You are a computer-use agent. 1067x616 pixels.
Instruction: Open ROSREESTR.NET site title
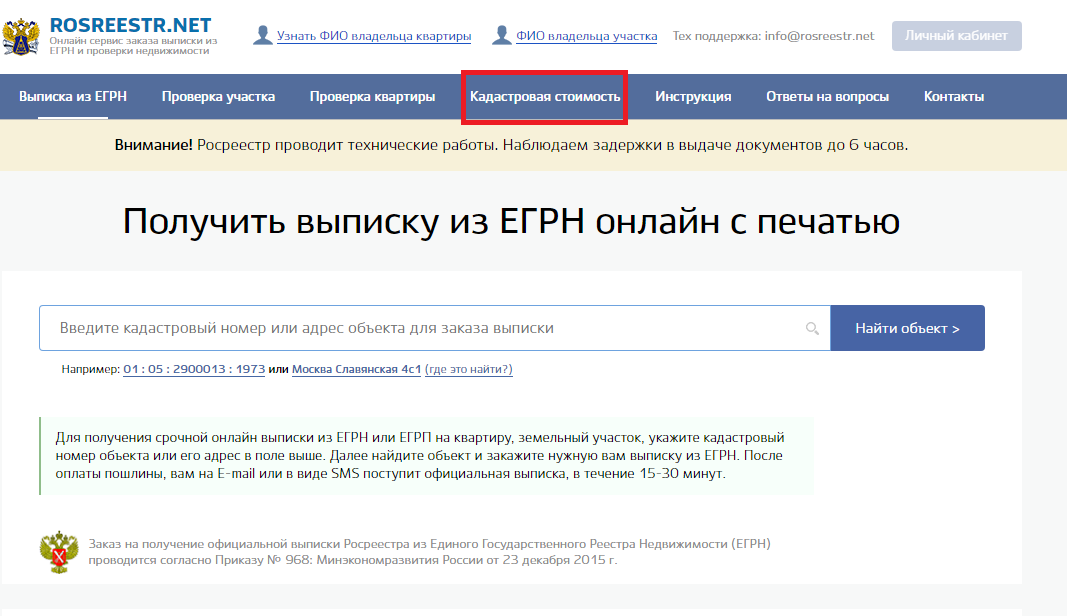(x=130, y=24)
